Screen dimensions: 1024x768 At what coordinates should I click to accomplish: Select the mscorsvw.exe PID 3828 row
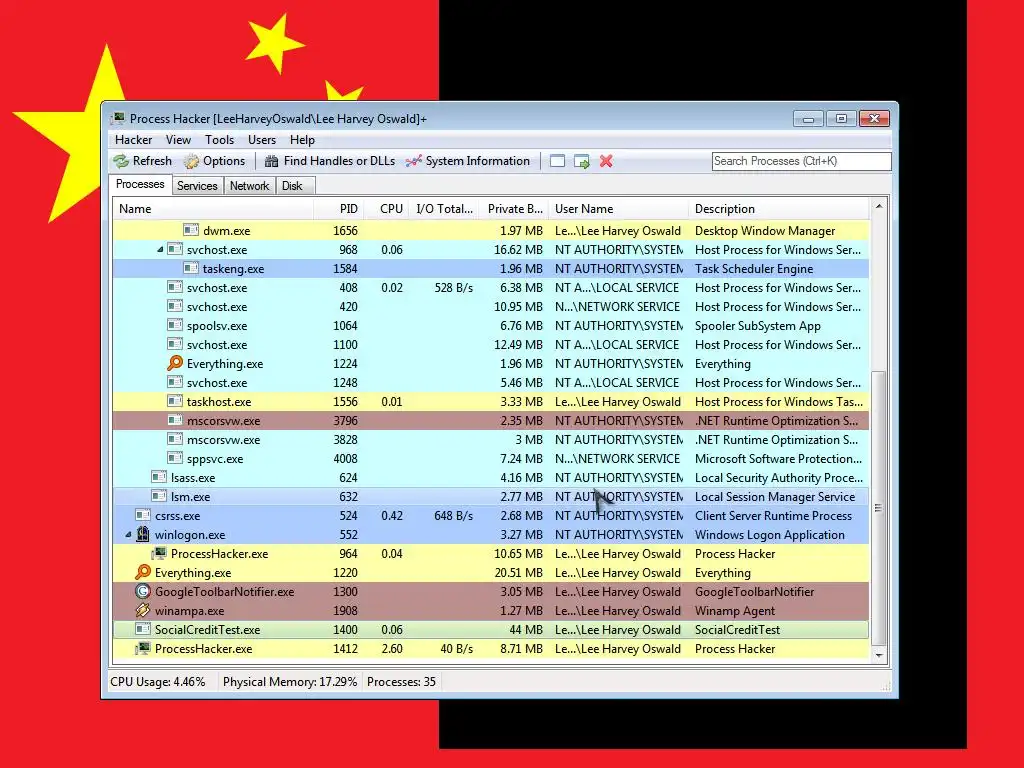(491, 440)
